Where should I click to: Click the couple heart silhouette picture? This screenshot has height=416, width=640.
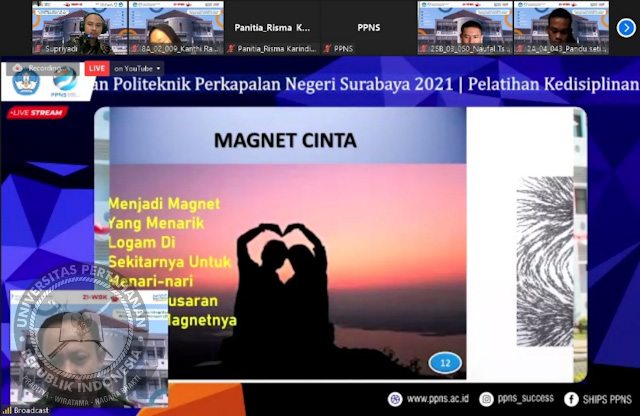click(x=288, y=271)
